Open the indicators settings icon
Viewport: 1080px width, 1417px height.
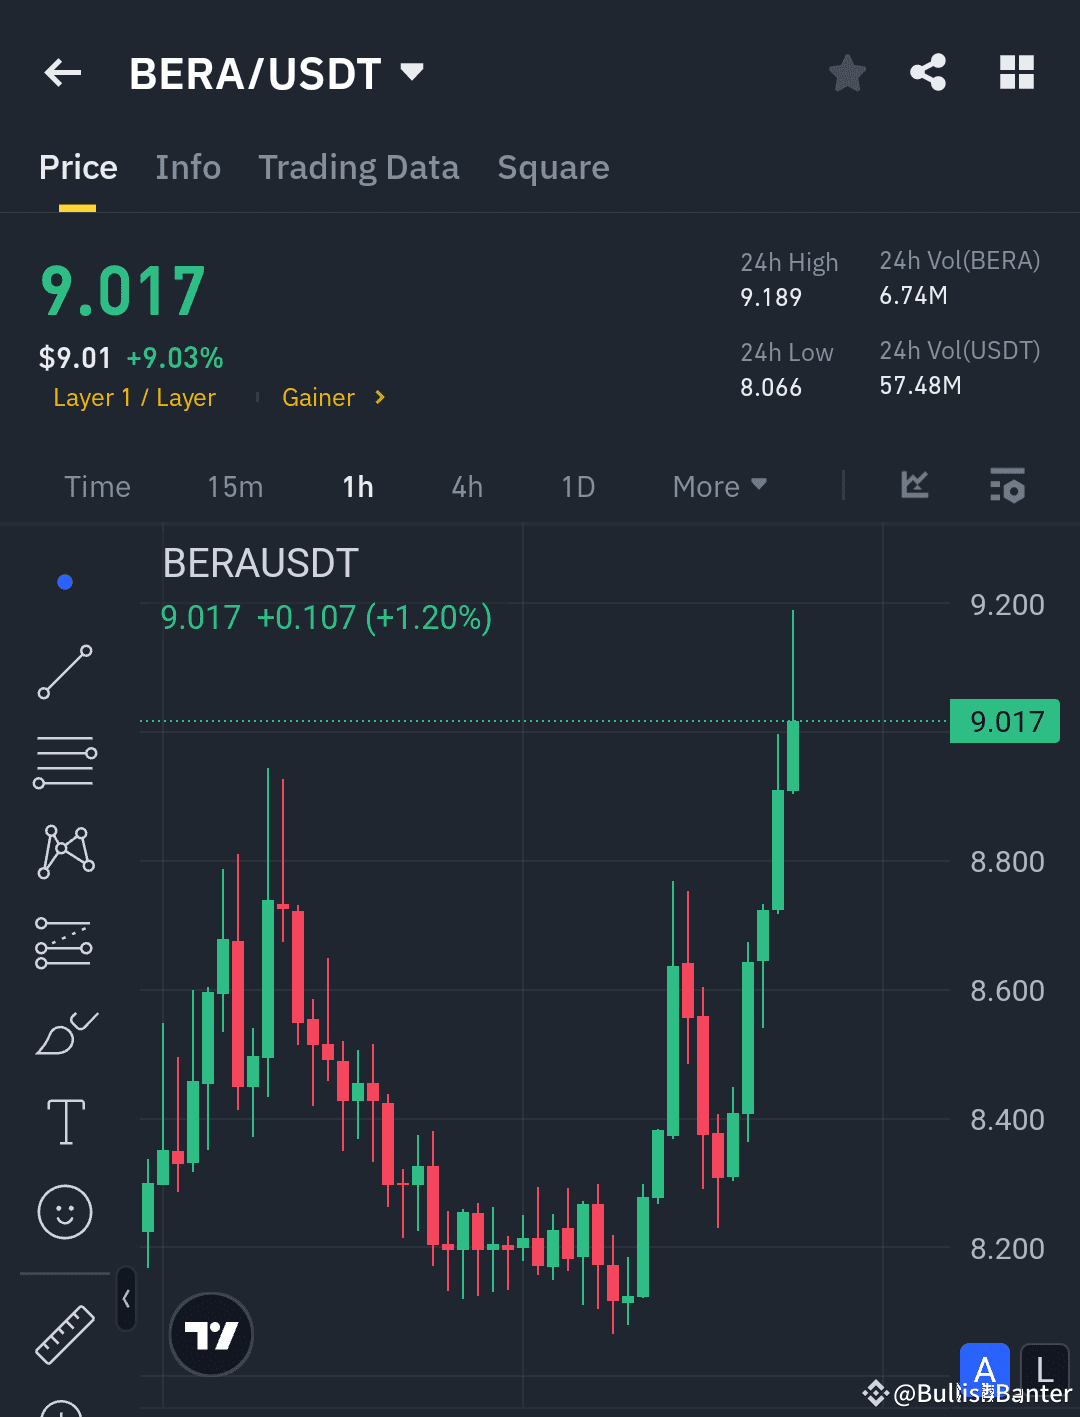point(1007,486)
